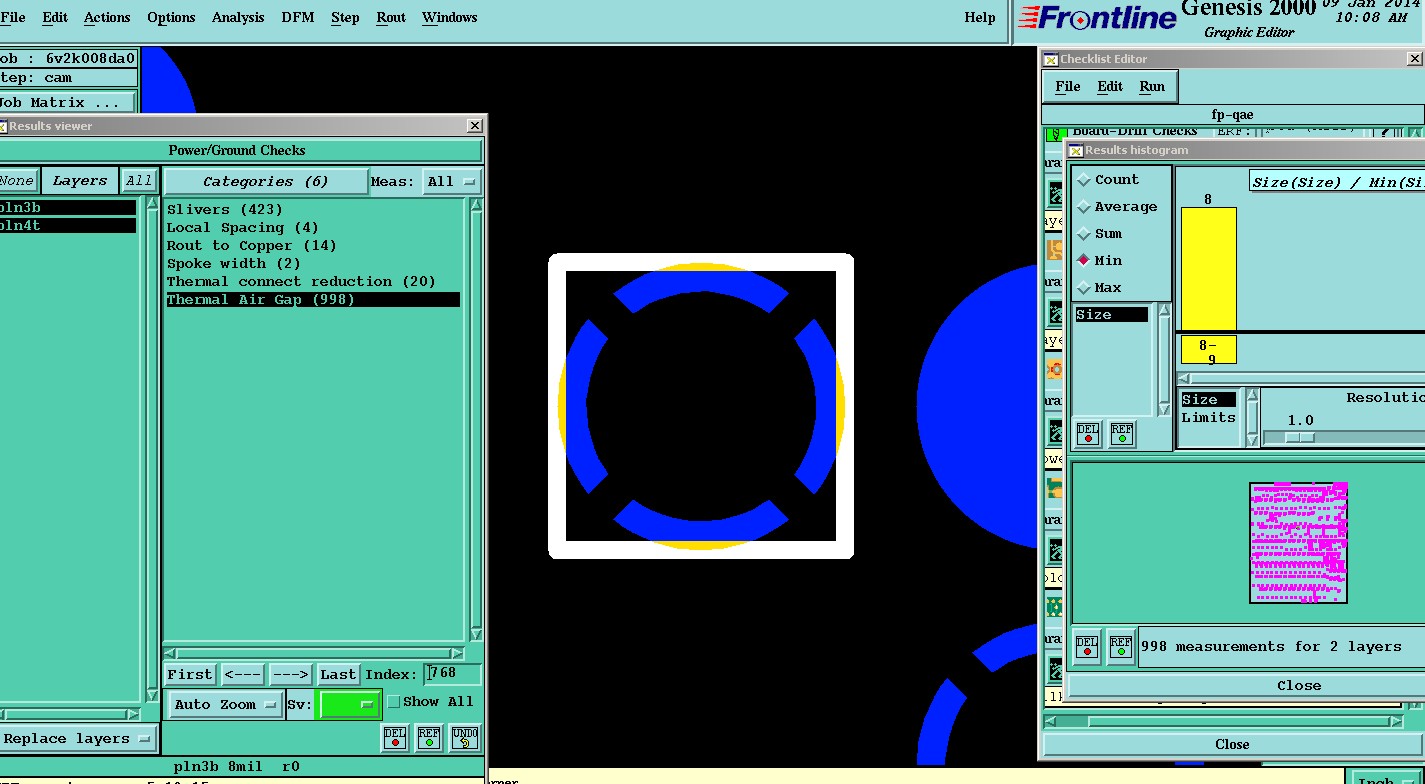The width and height of the screenshot is (1425, 784).
Task: Open Checklist Editor File menu
Action: tap(1067, 86)
